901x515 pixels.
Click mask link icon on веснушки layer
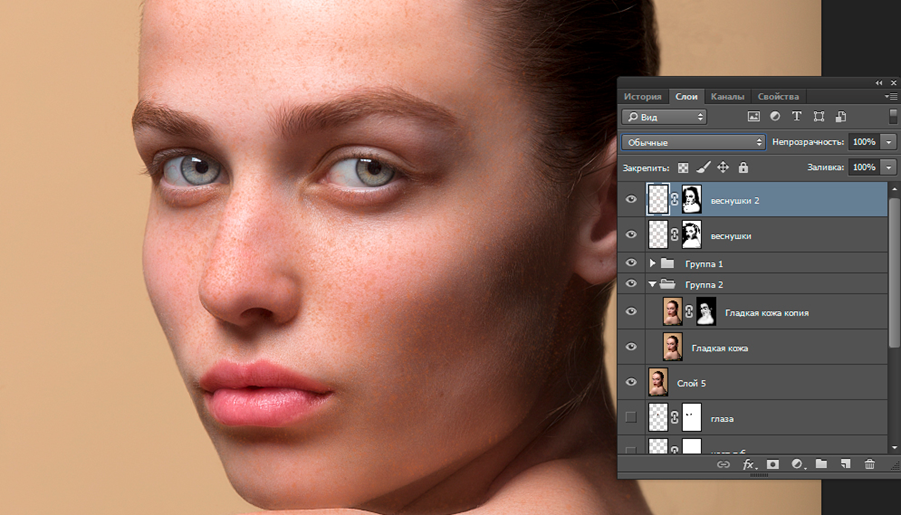coord(675,235)
